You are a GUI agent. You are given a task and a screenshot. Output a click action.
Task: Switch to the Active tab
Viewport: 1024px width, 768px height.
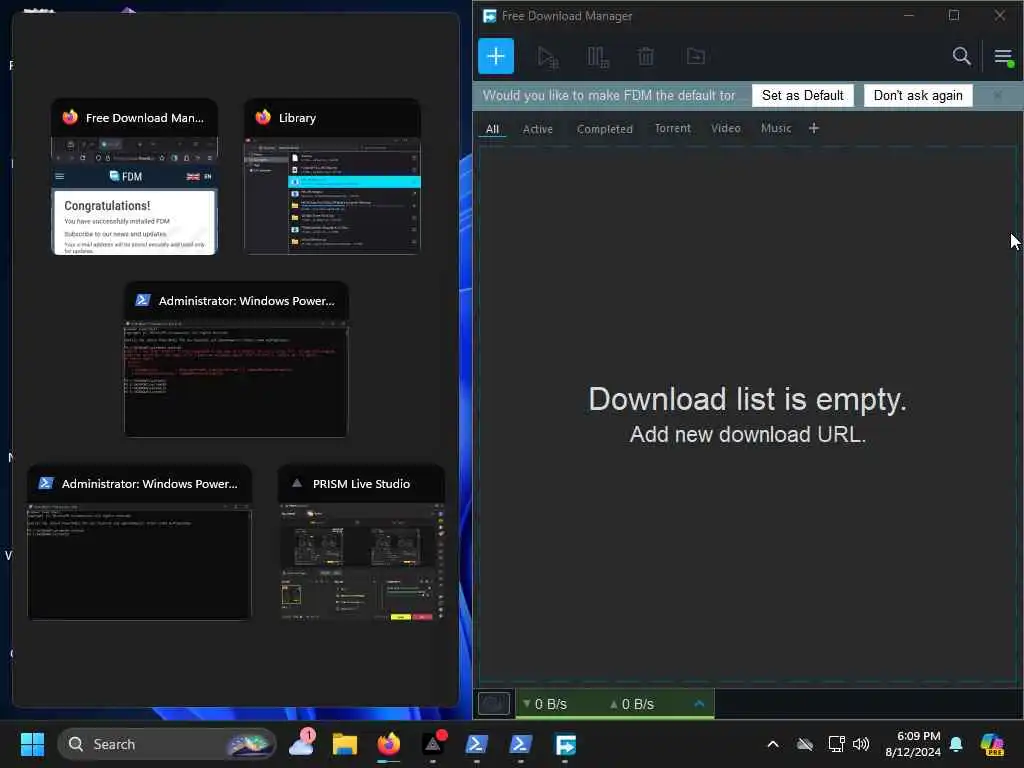coord(537,129)
